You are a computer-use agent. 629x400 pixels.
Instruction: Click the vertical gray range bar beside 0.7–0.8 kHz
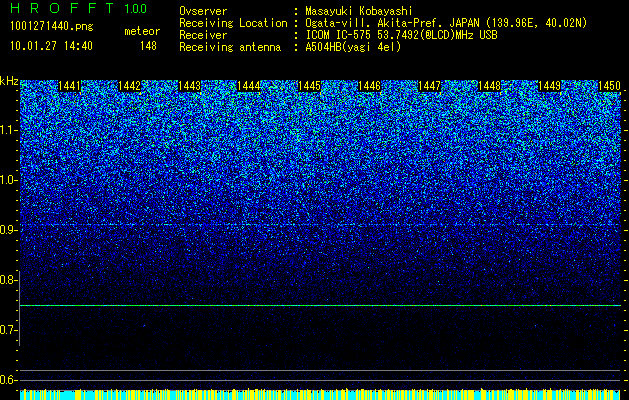(x=20, y=308)
